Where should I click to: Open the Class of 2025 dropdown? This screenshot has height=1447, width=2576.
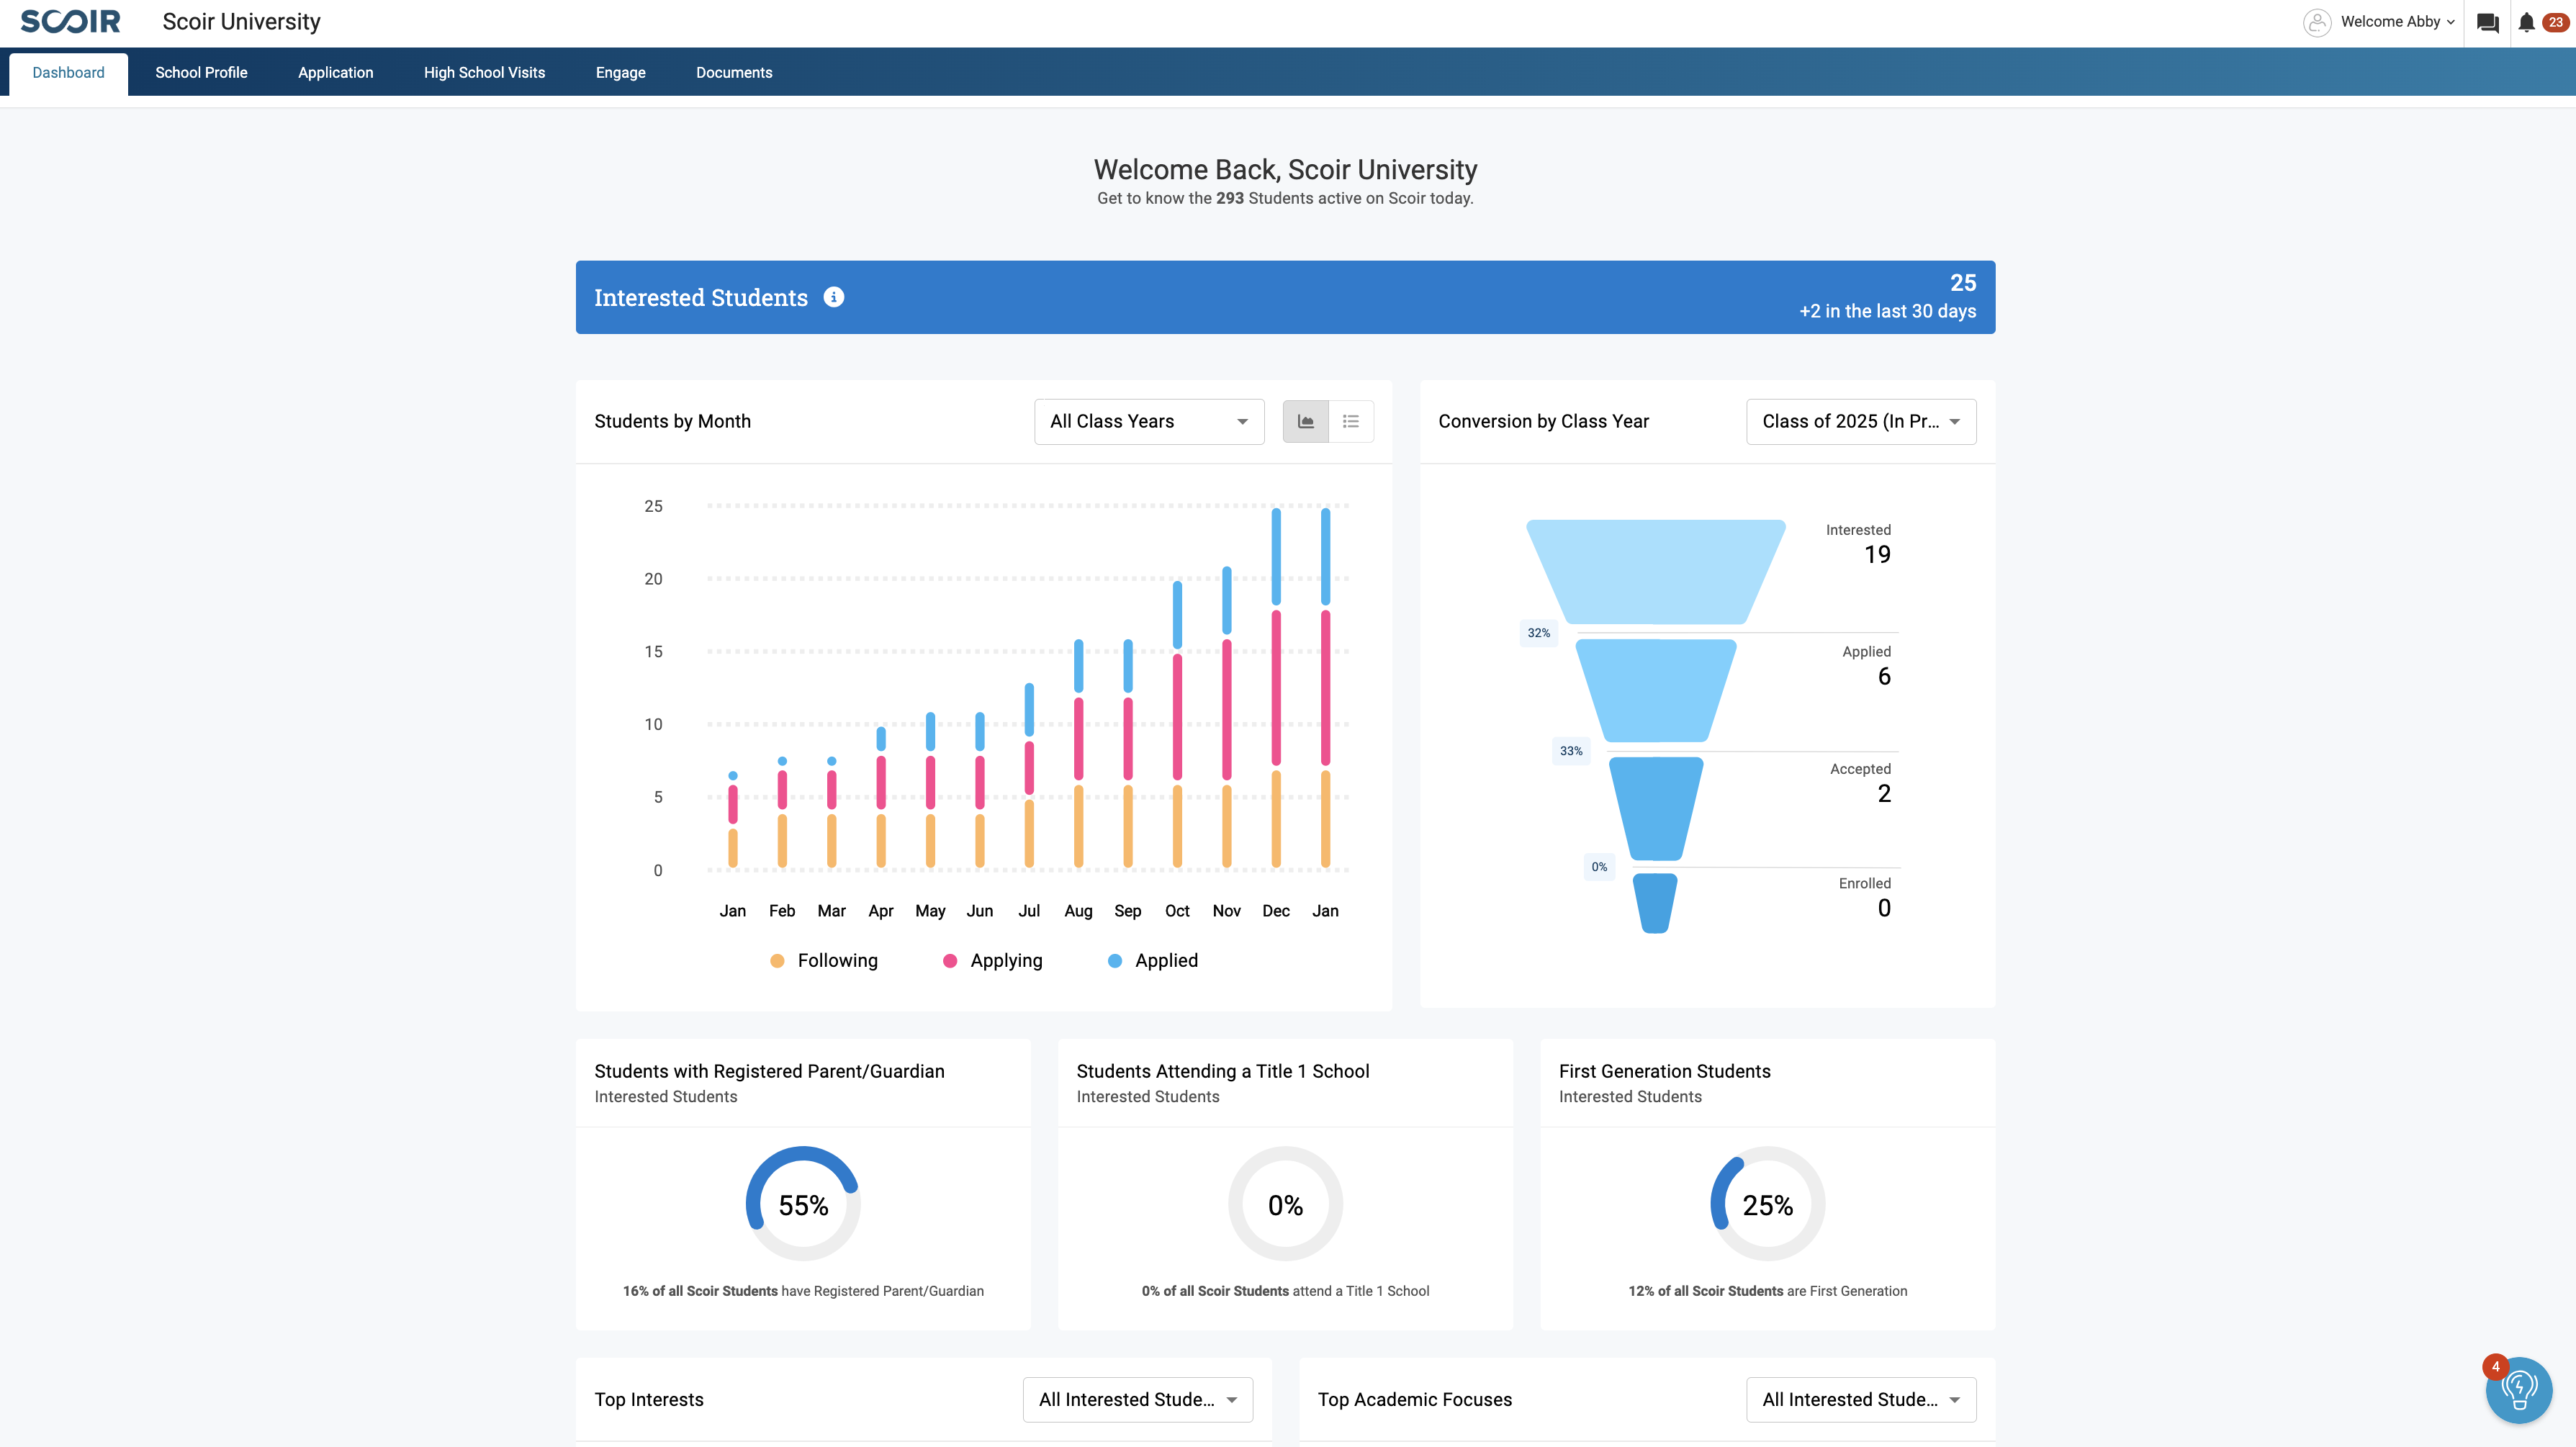(x=1860, y=421)
